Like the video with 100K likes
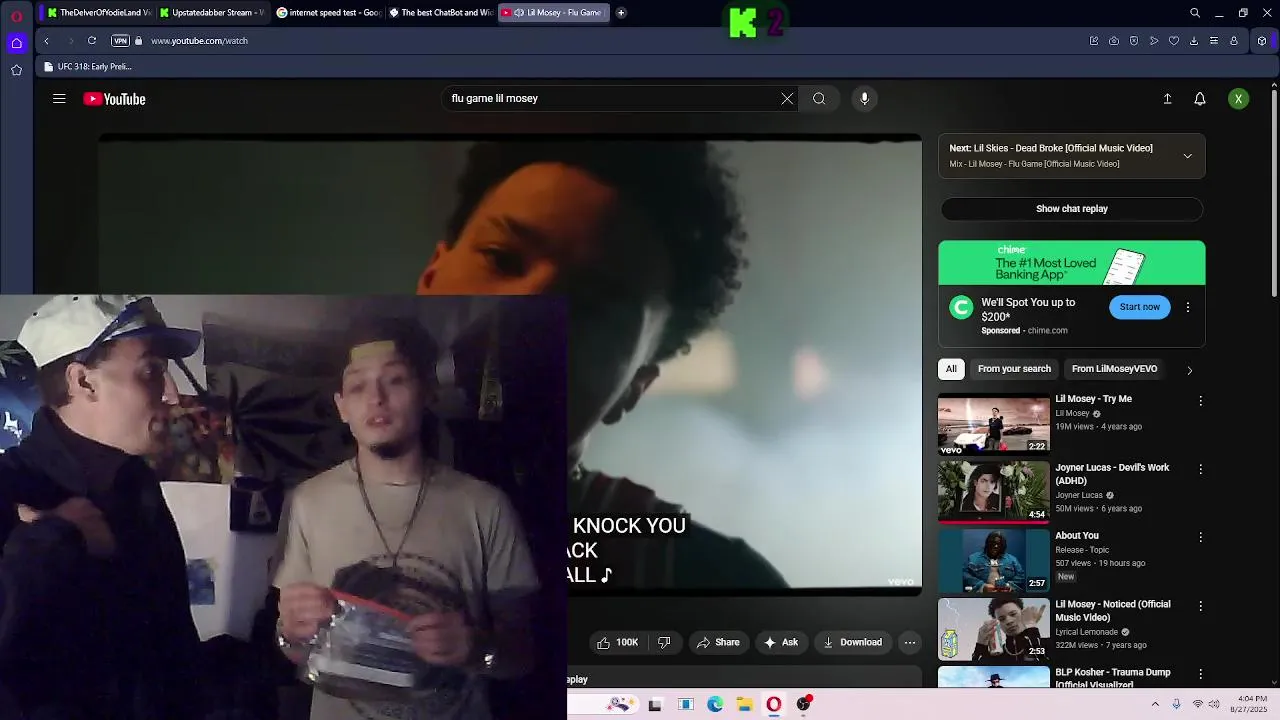Screen dimensions: 1280x720 [x=617, y=643]
